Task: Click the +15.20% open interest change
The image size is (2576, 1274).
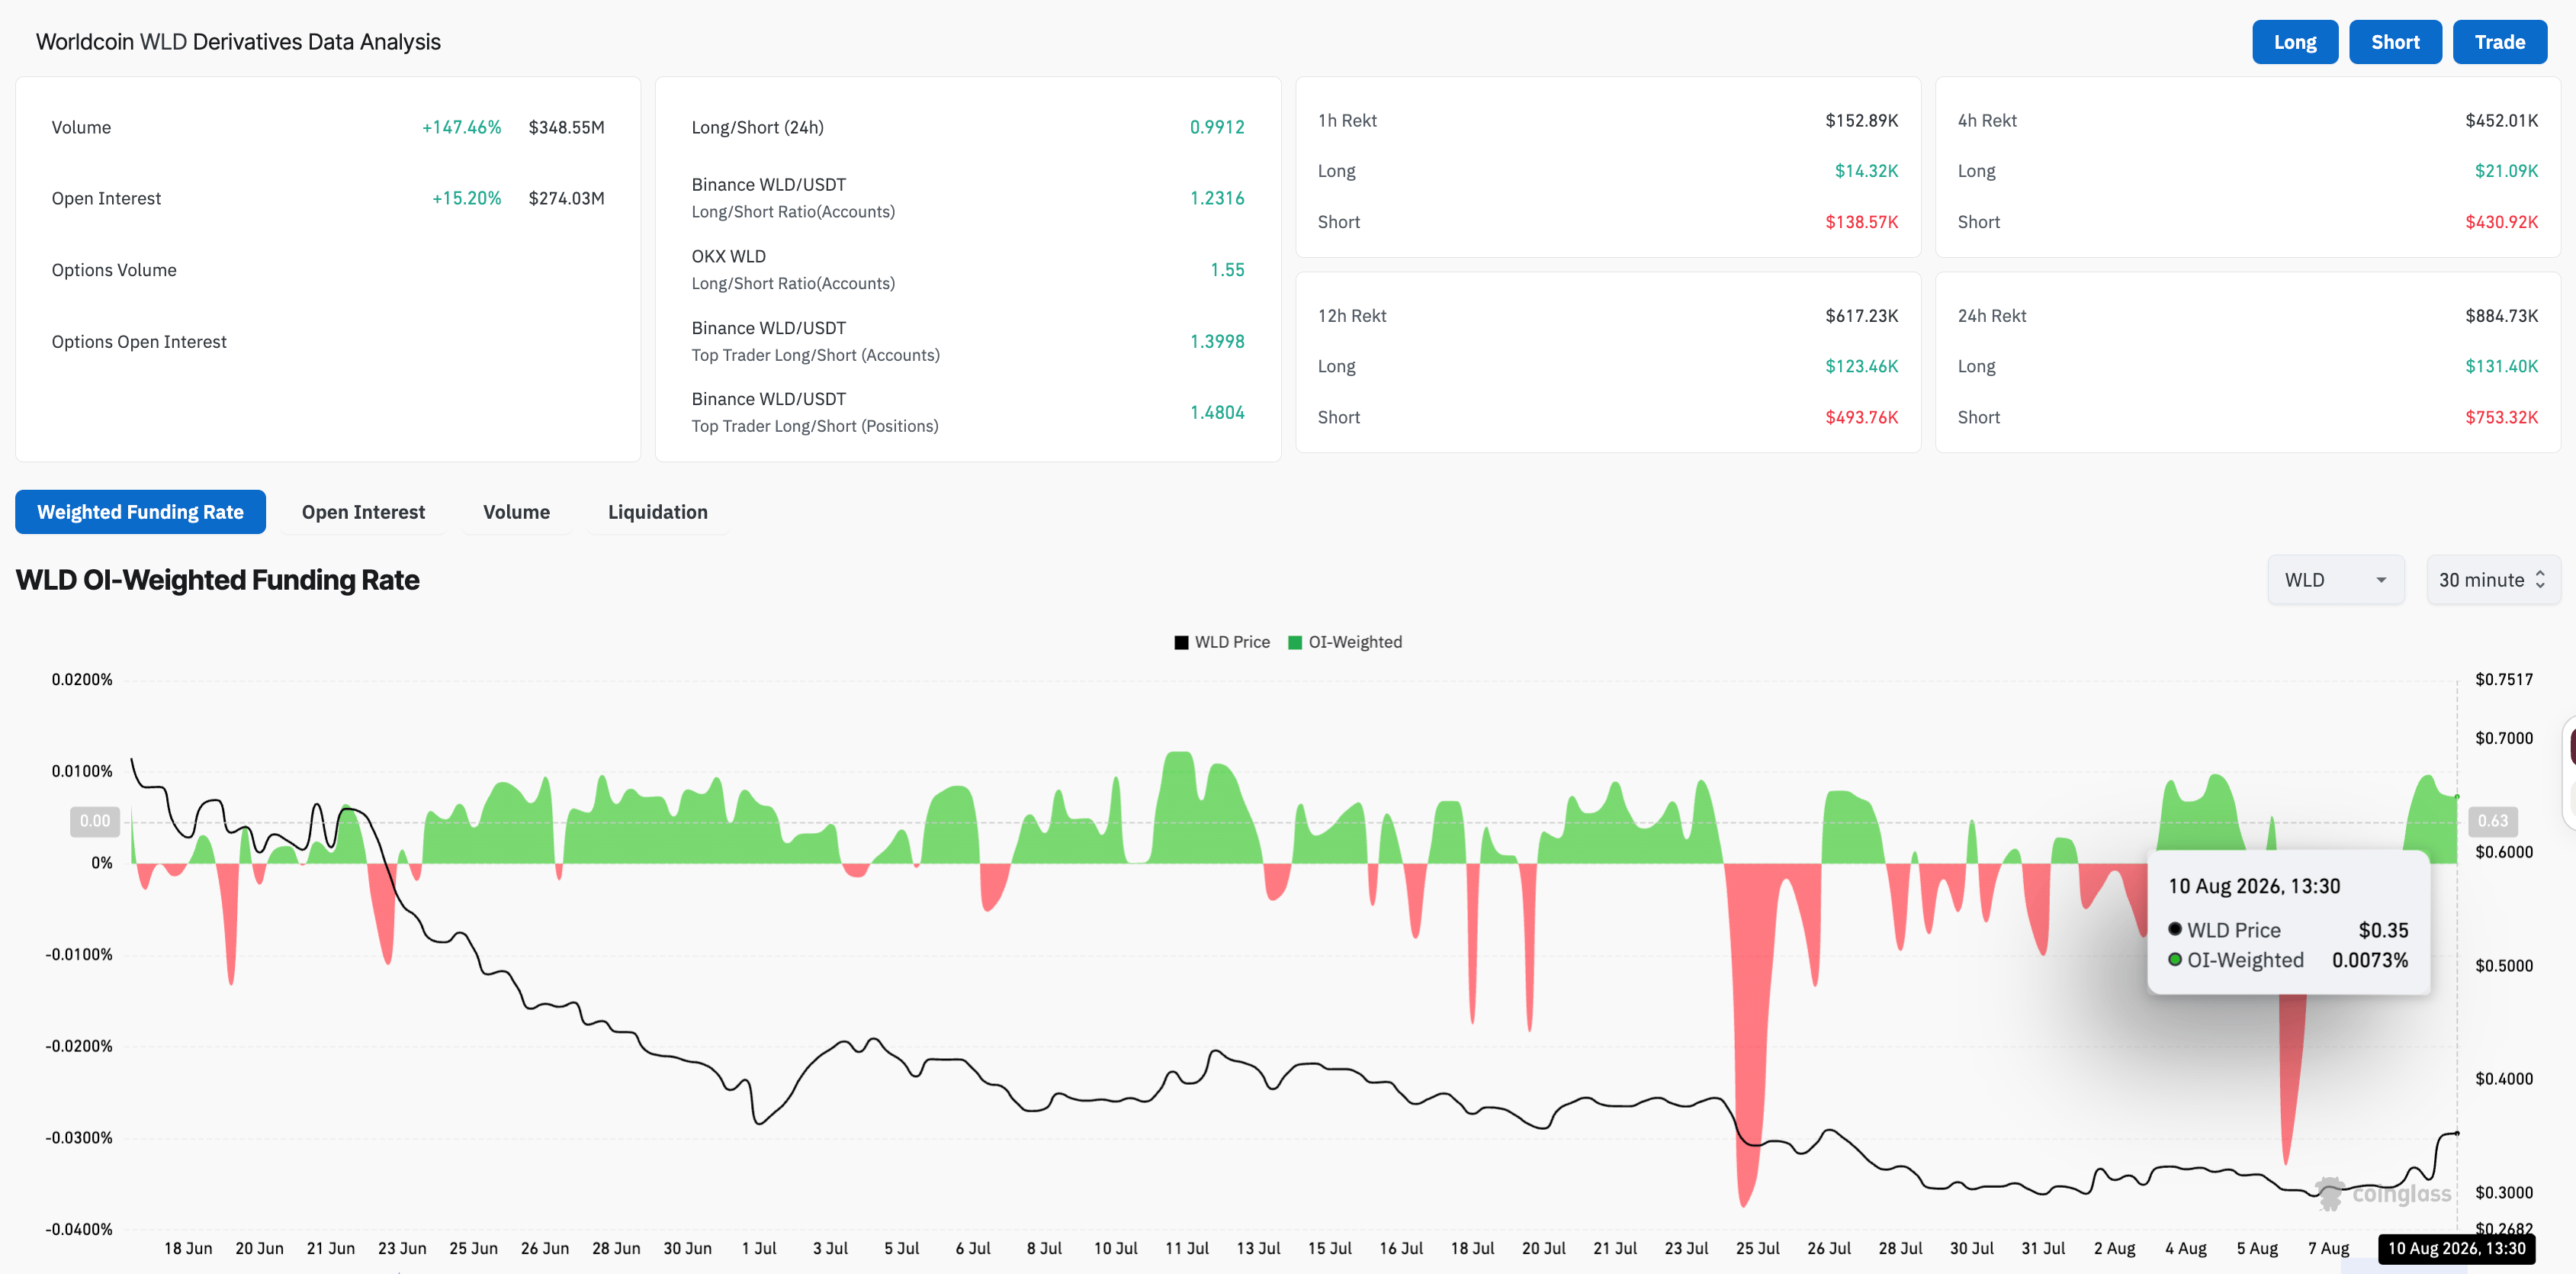Action: click(466, 198)
